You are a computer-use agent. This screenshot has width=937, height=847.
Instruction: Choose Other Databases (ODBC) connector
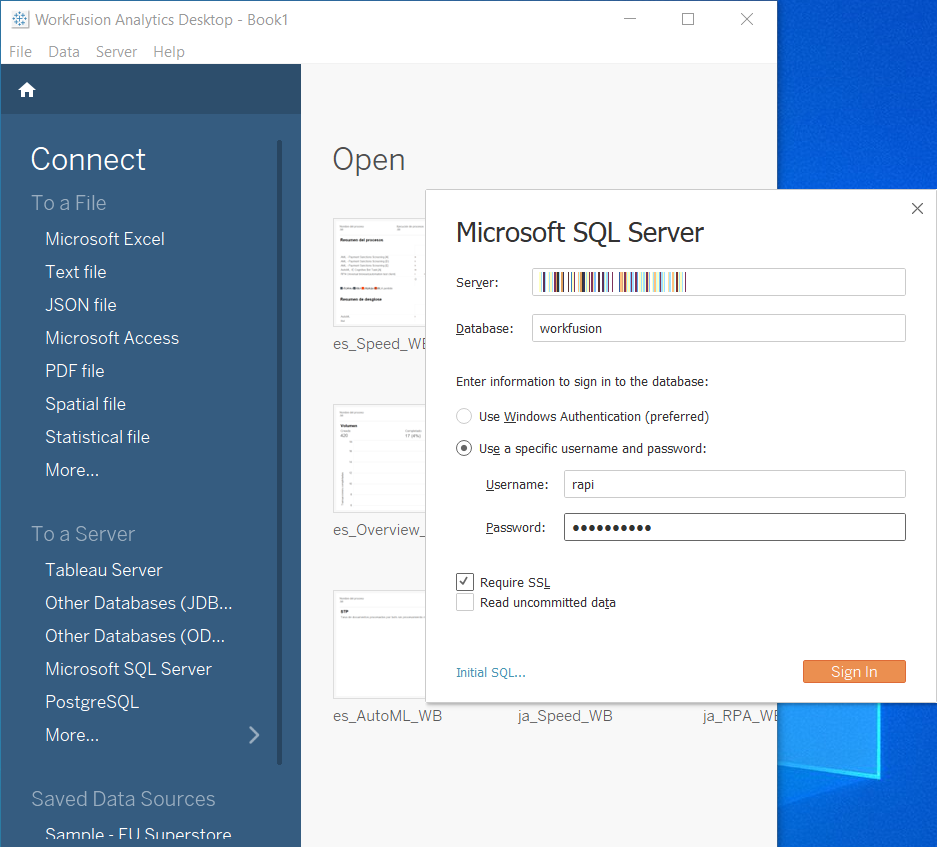click(135, 636)
